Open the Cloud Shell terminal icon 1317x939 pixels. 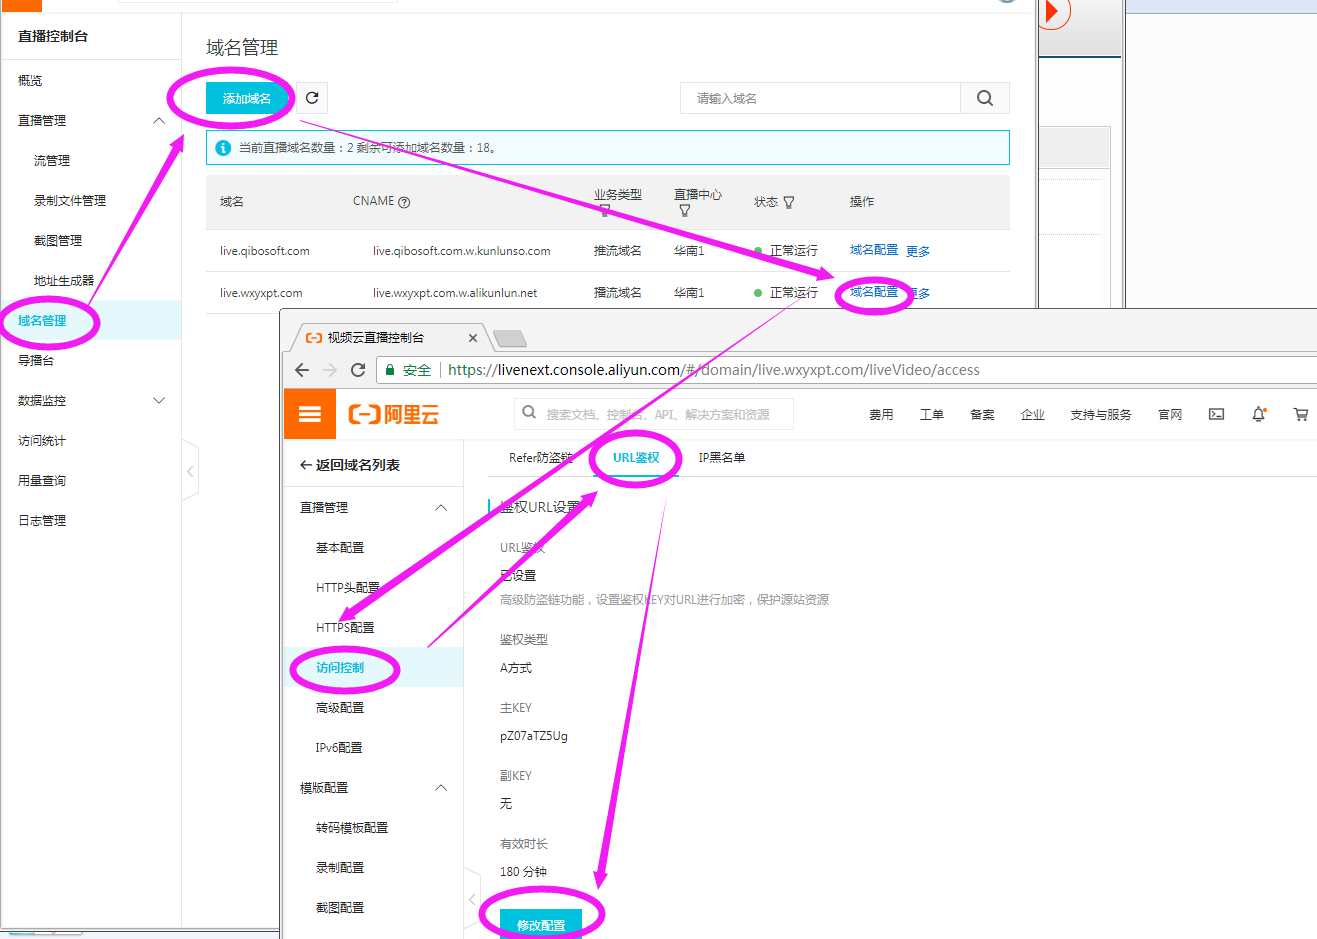(x=1216, y=414)
